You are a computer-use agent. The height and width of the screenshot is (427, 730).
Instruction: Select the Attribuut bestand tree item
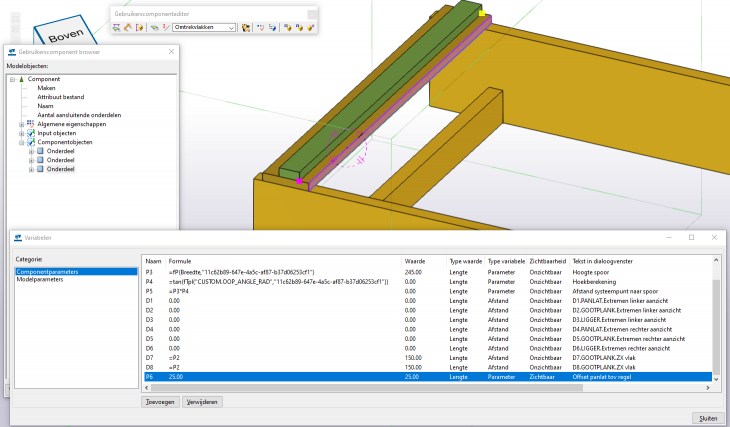60,97
